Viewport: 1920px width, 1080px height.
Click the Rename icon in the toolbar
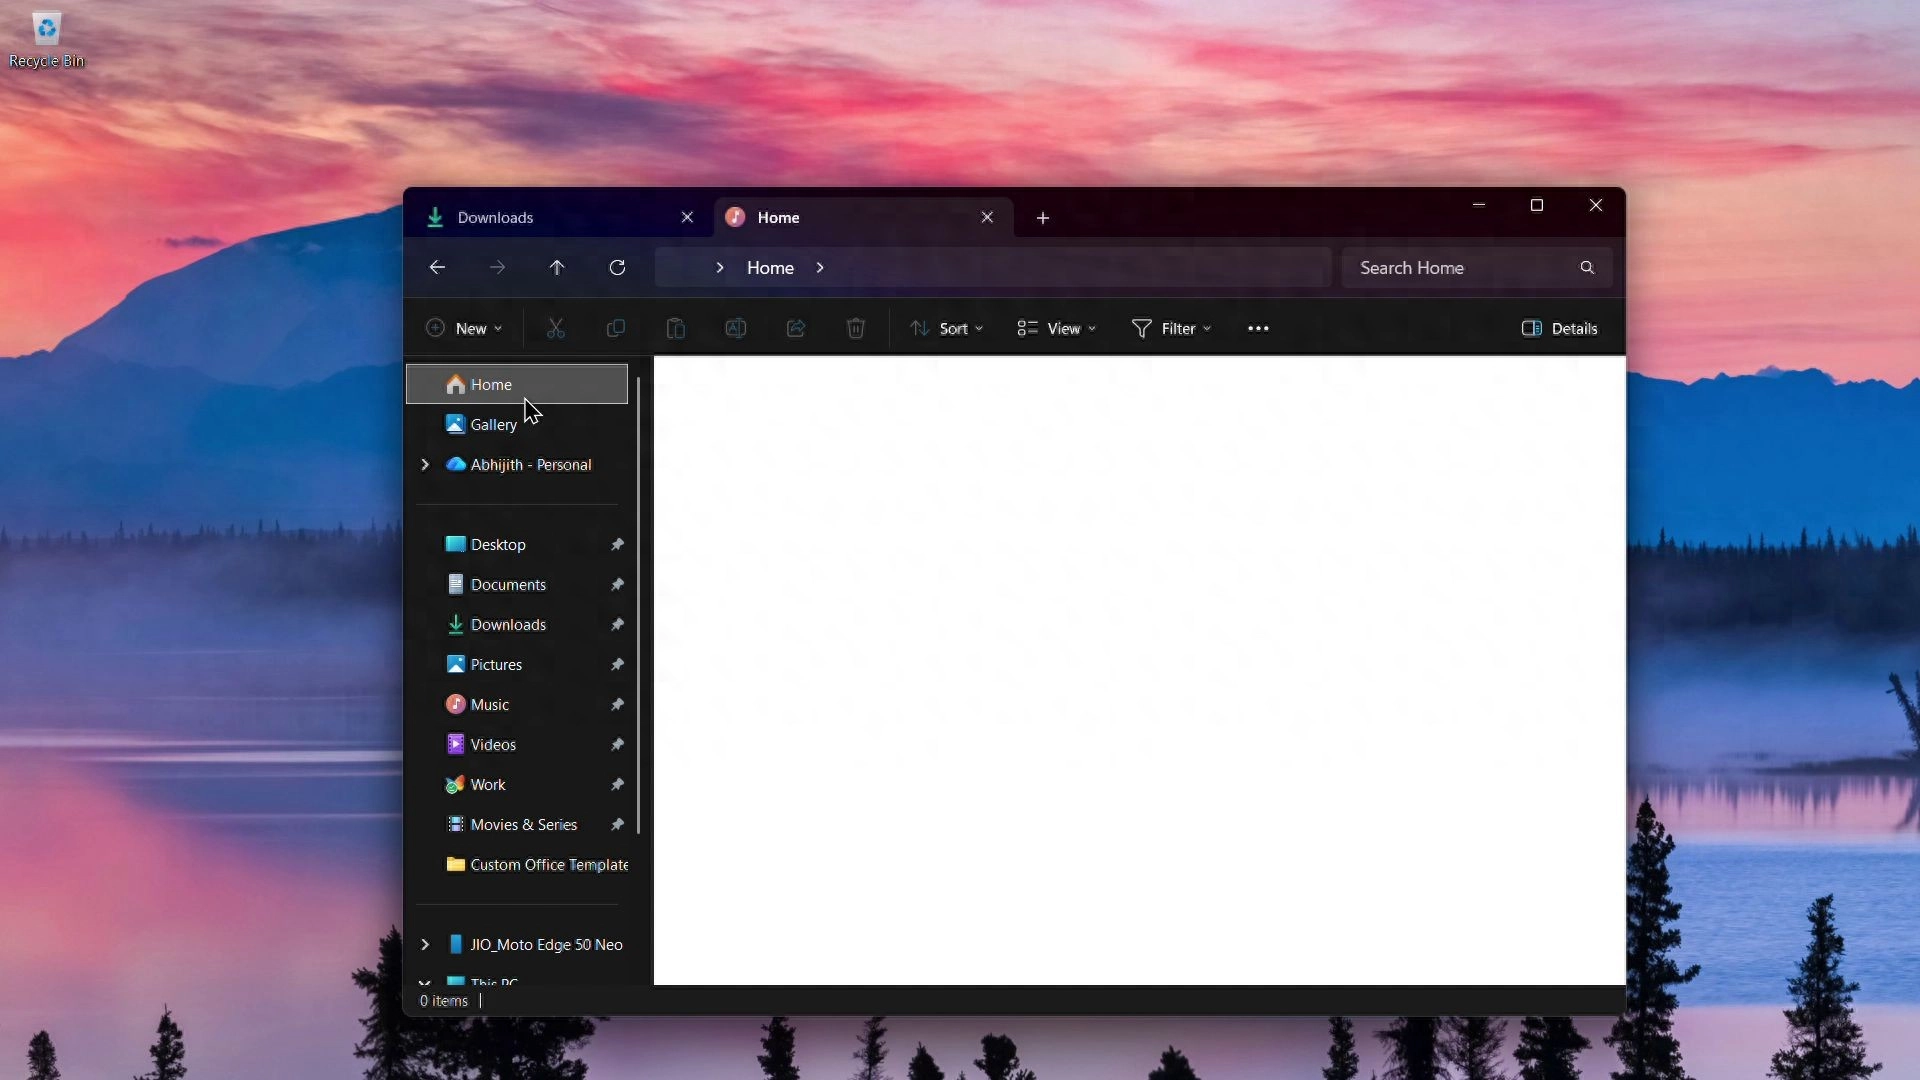click(736, 328)
